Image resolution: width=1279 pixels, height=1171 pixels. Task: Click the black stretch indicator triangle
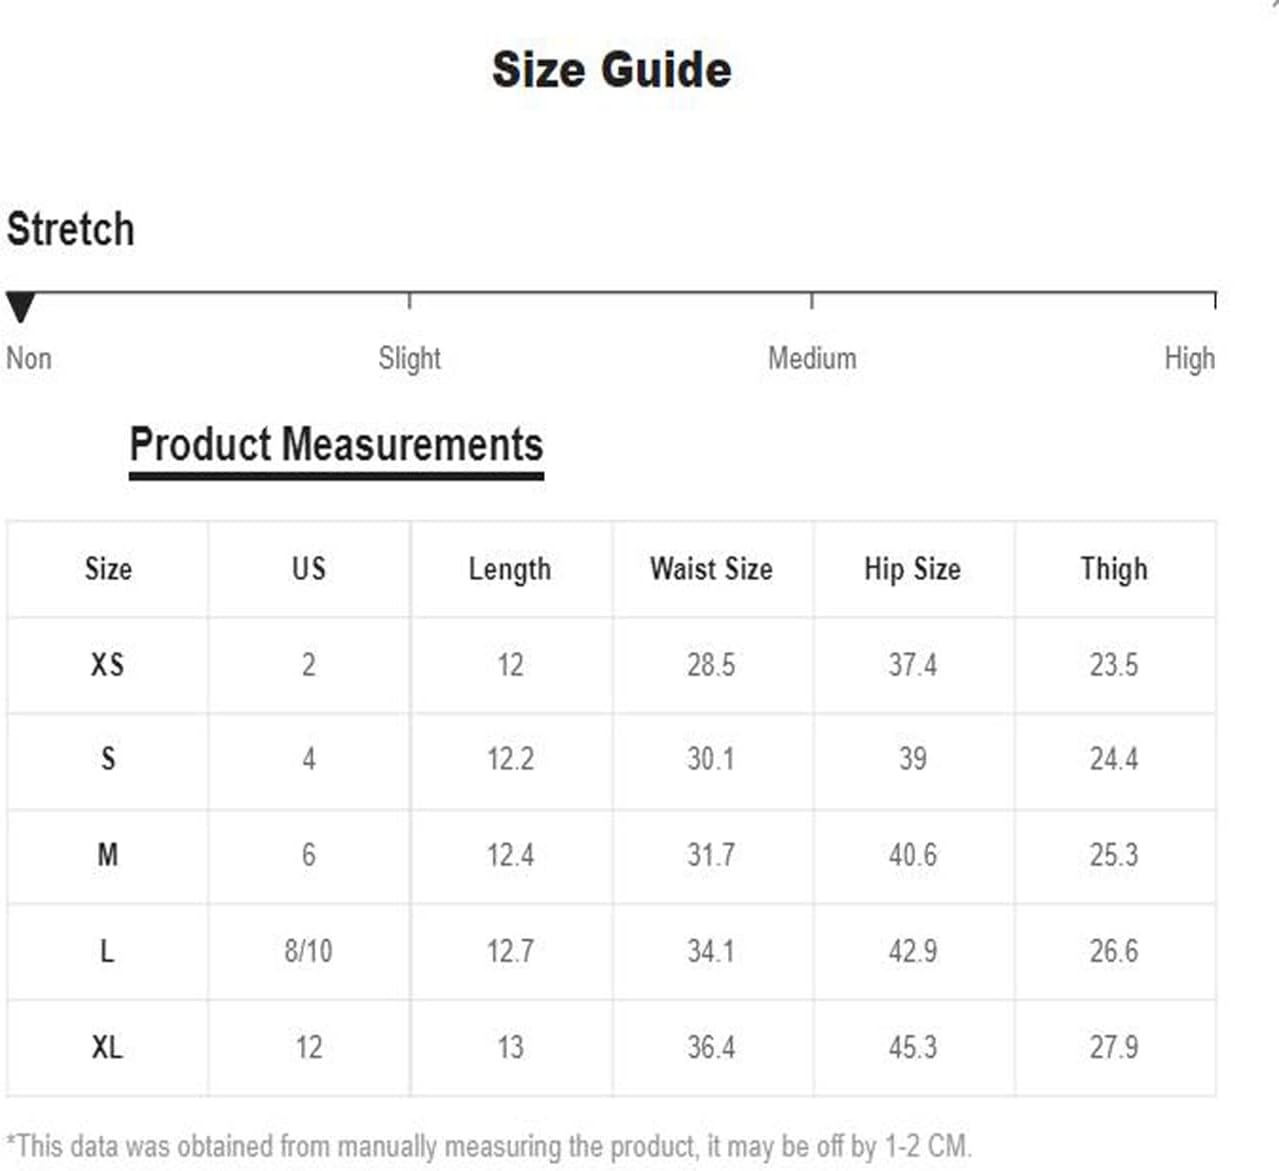coord(20,307)
